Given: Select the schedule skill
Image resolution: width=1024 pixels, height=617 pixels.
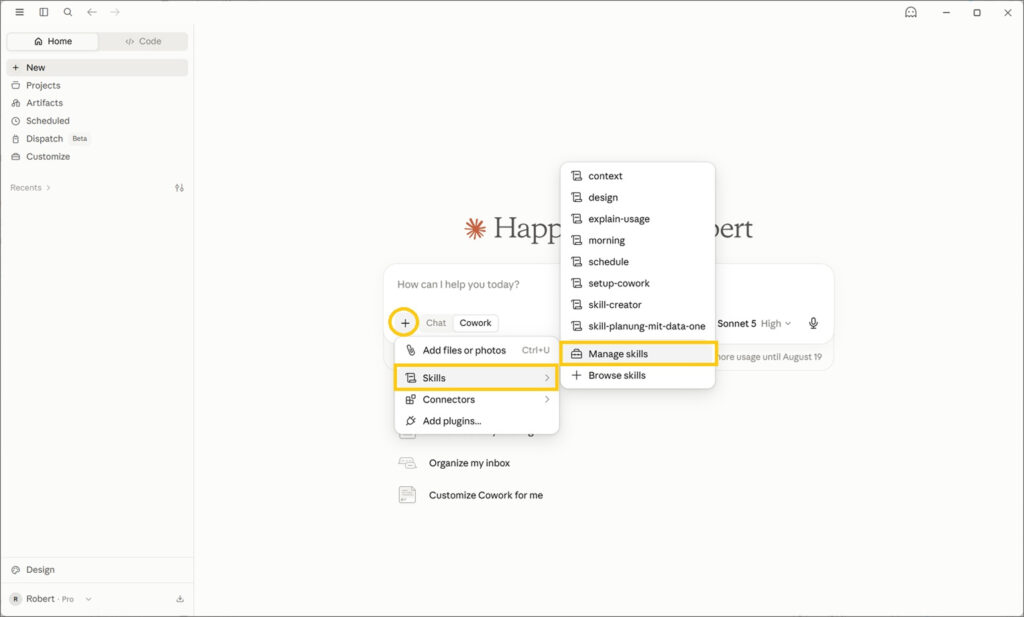Looking at the screenshot, I should click(637, 262).
